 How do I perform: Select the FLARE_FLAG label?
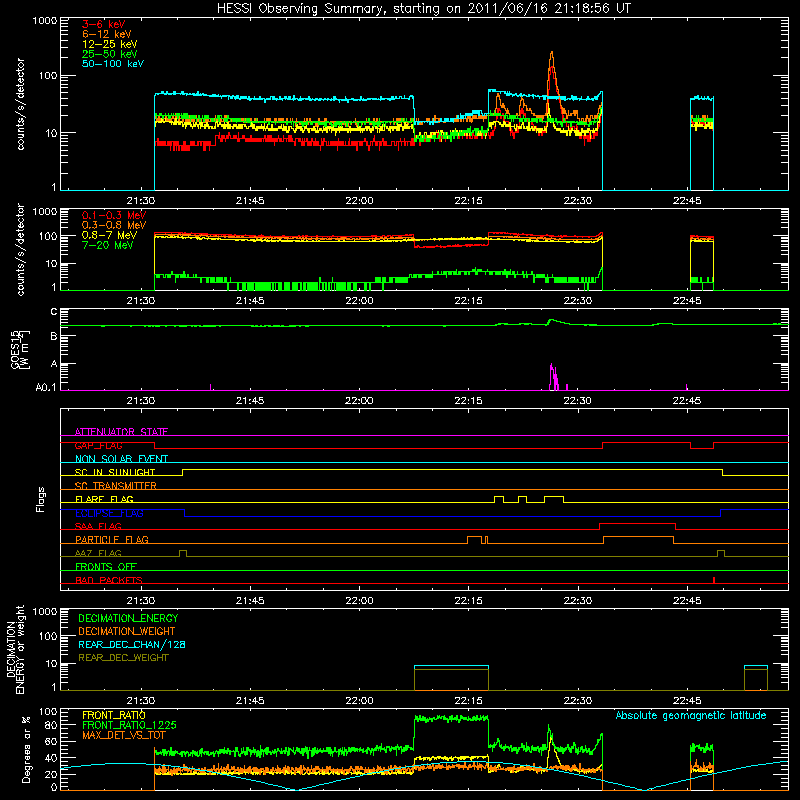tap(104, 499)
